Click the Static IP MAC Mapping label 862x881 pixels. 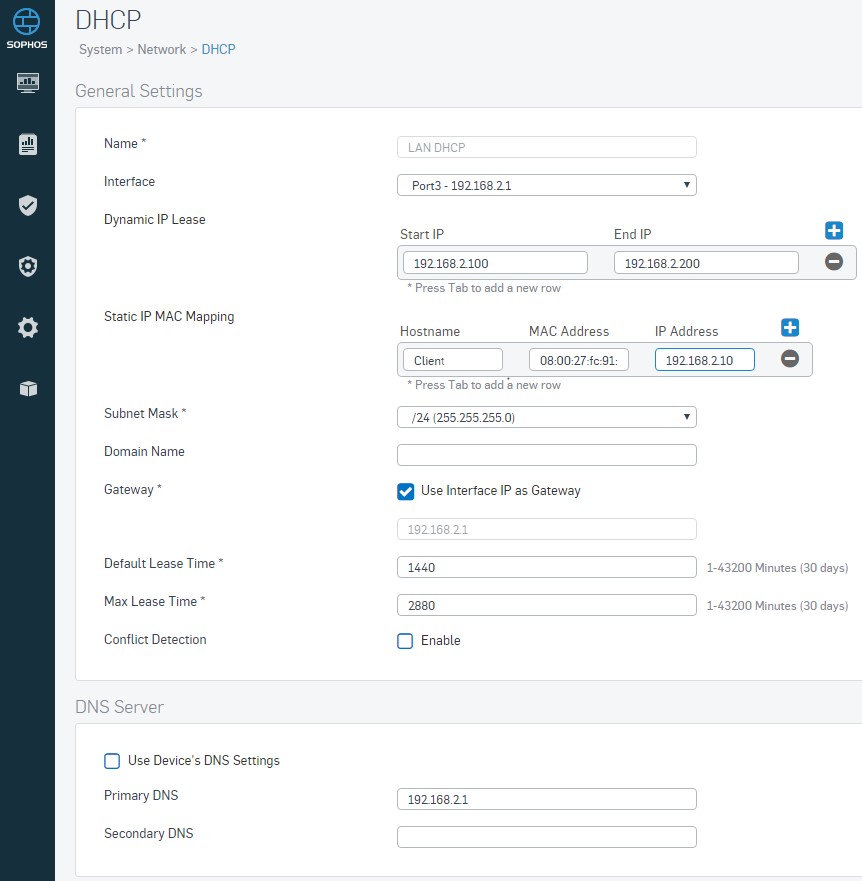point(169,316)
